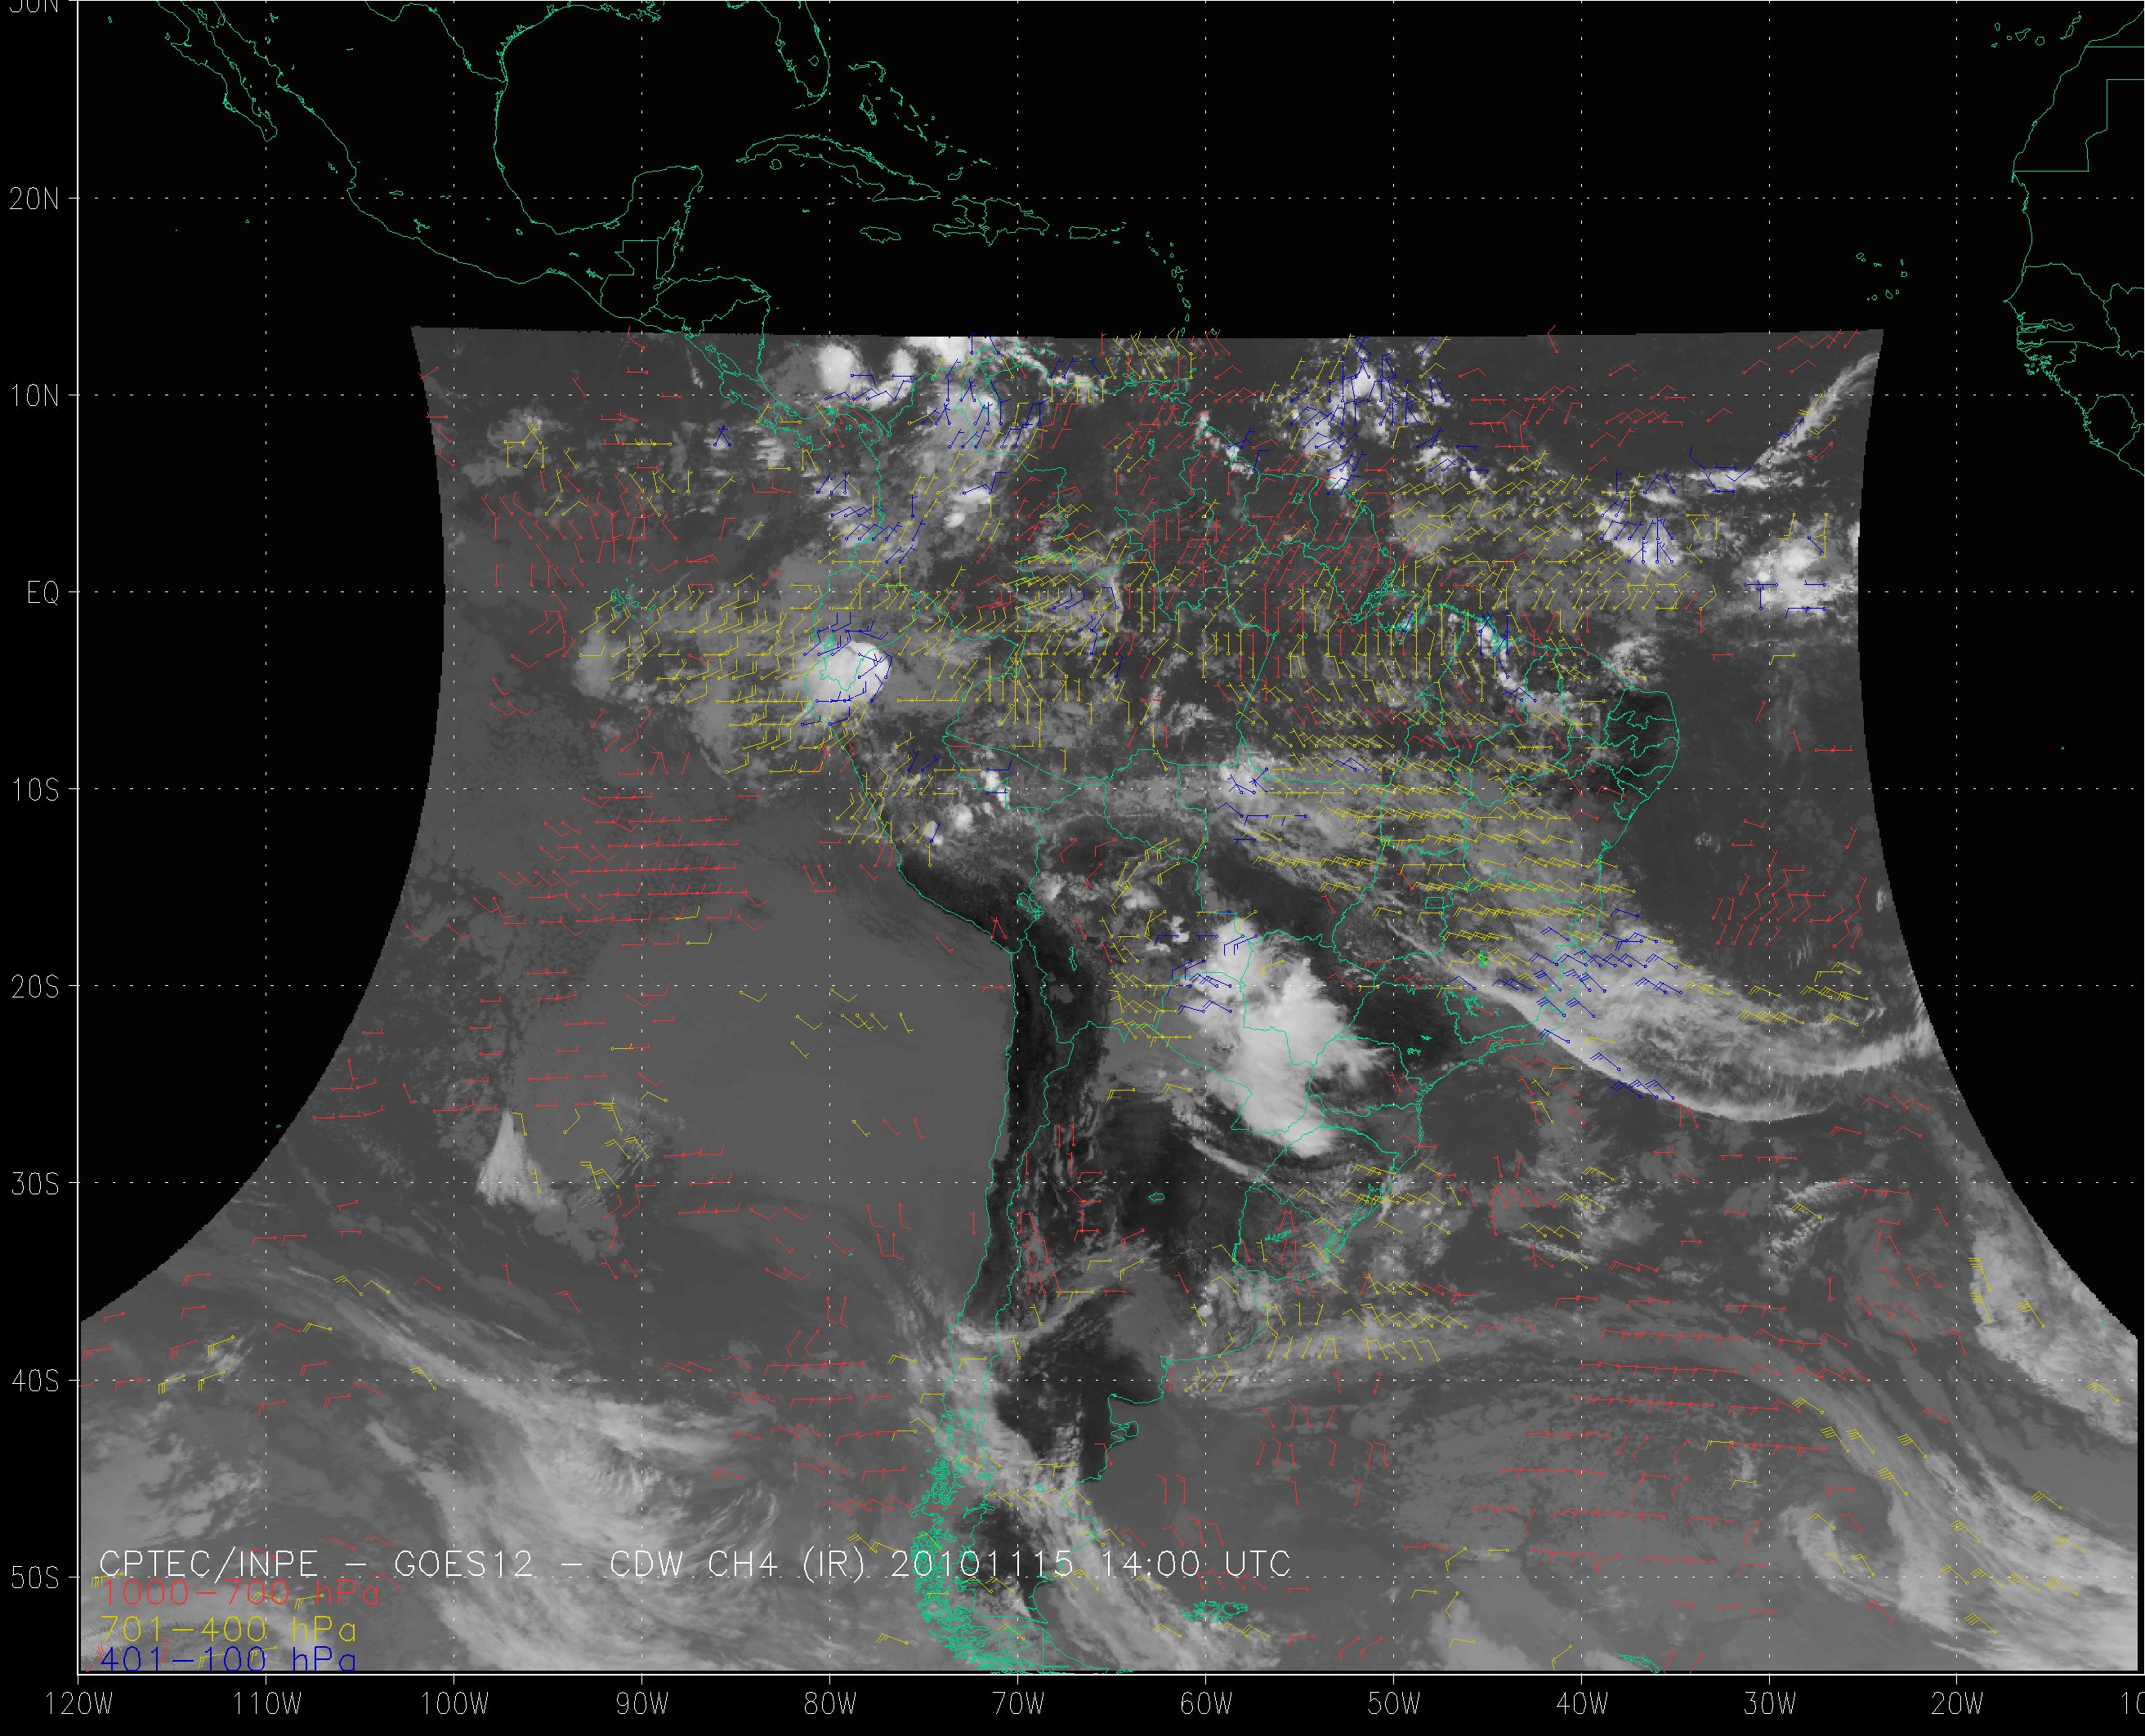Click the 20S latitude axis label
Image resolution: width=2145 pixels, height=1736 pixels.
click(x=35, y=987)
